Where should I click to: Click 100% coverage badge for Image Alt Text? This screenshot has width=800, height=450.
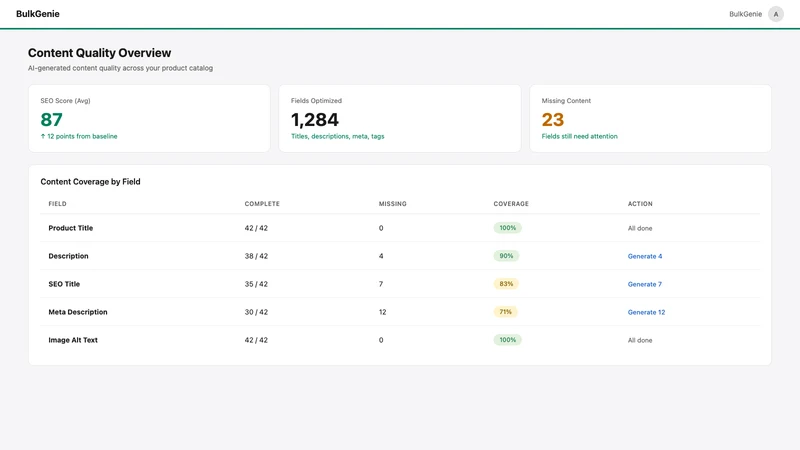[508, 340]
